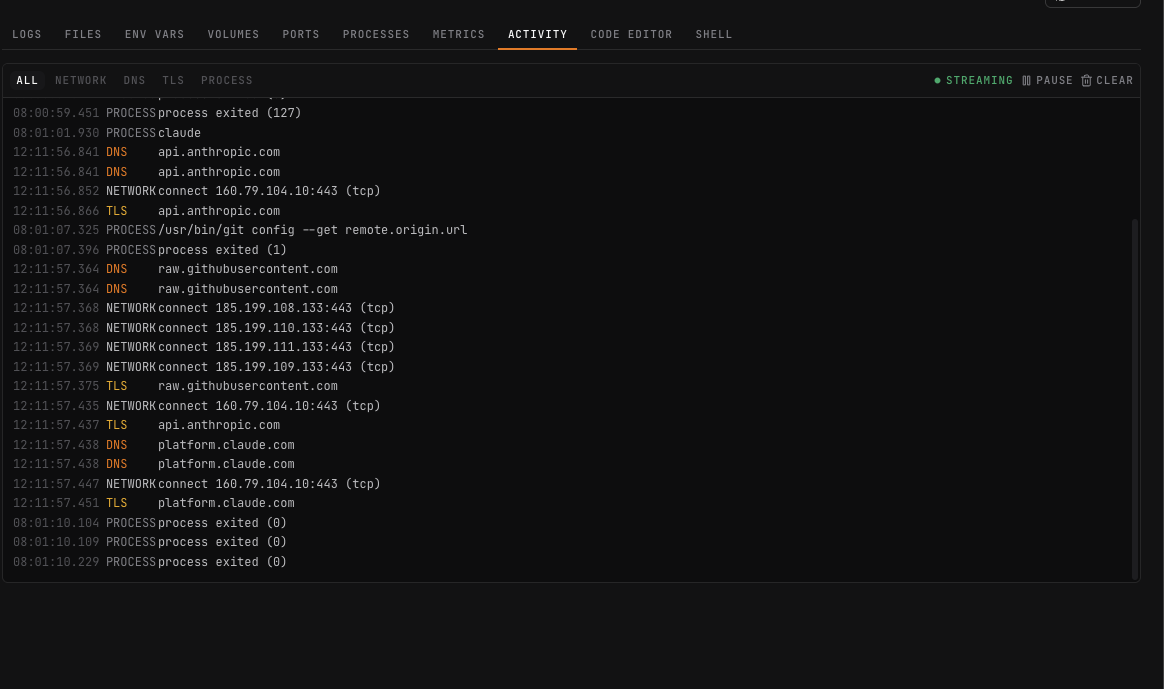Open the Env Vars tab
1164x689 pixels.
pyautogui.click(x=154, y=34)
